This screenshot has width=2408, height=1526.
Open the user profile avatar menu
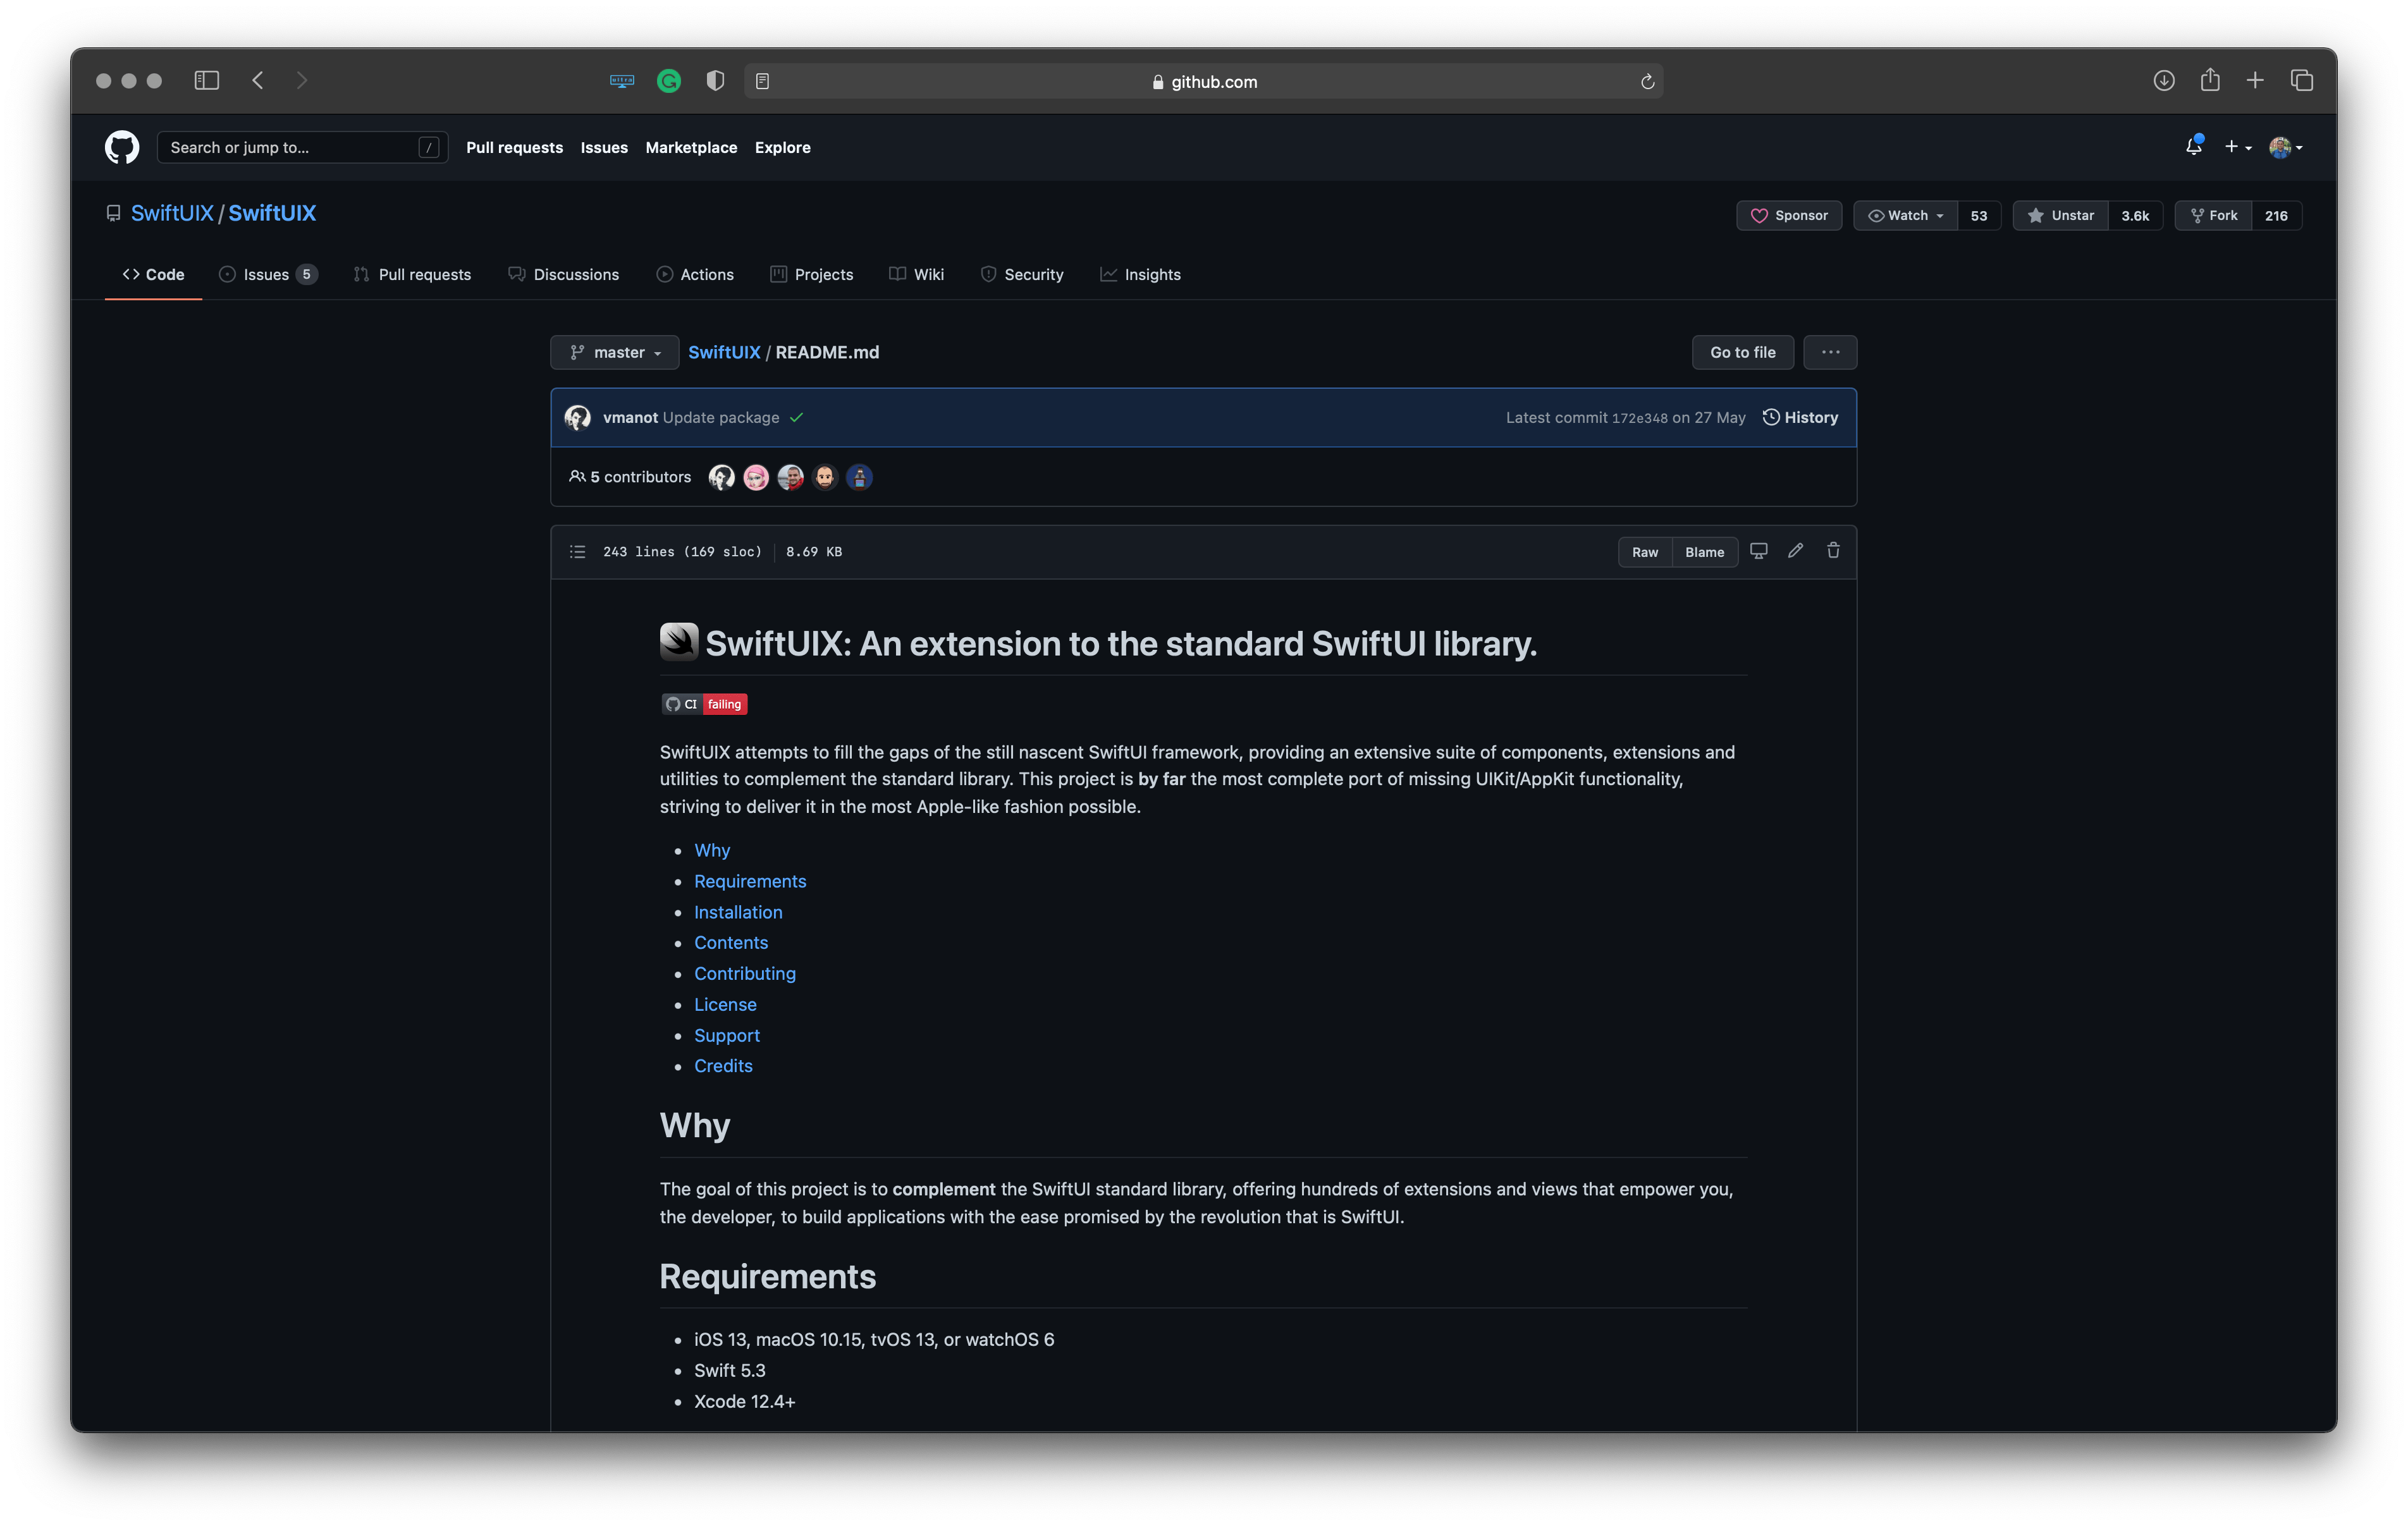(x=2286, y=147)
